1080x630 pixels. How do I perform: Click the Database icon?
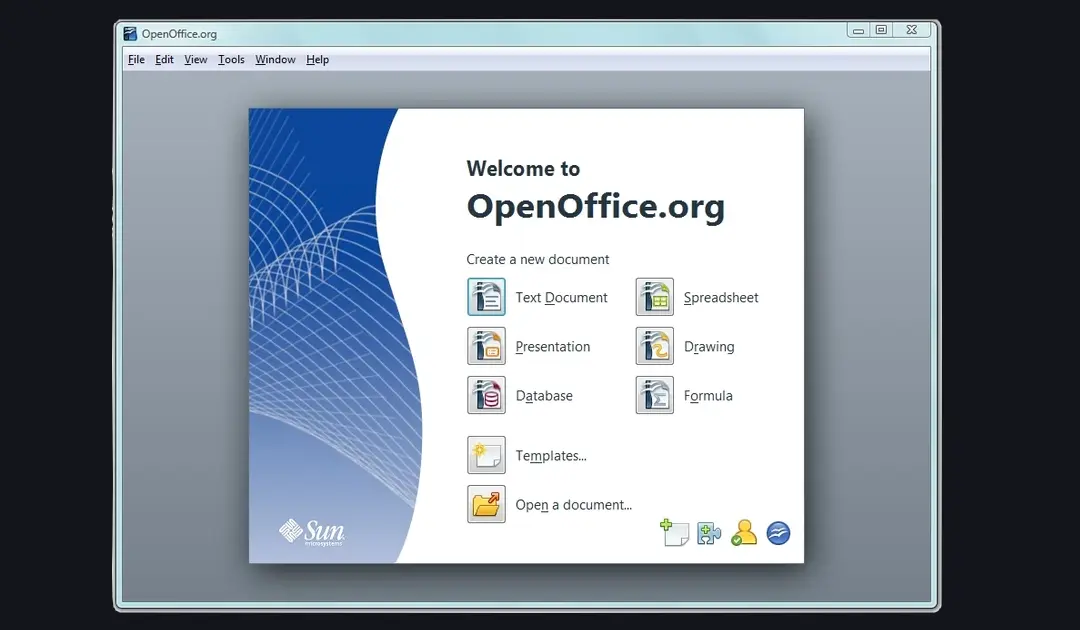[x=486, y=395]
